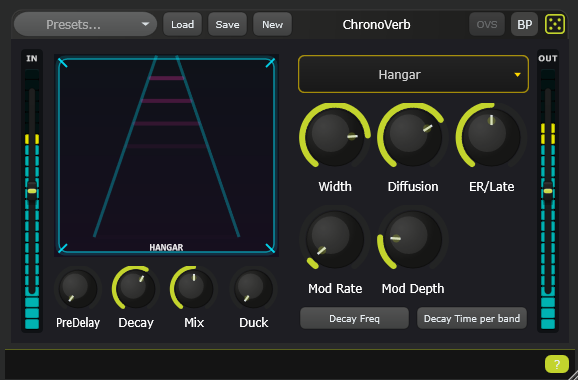Toggle the BP bypass button
This screenshot has width=578, height=380.
[x=524, y=24]
